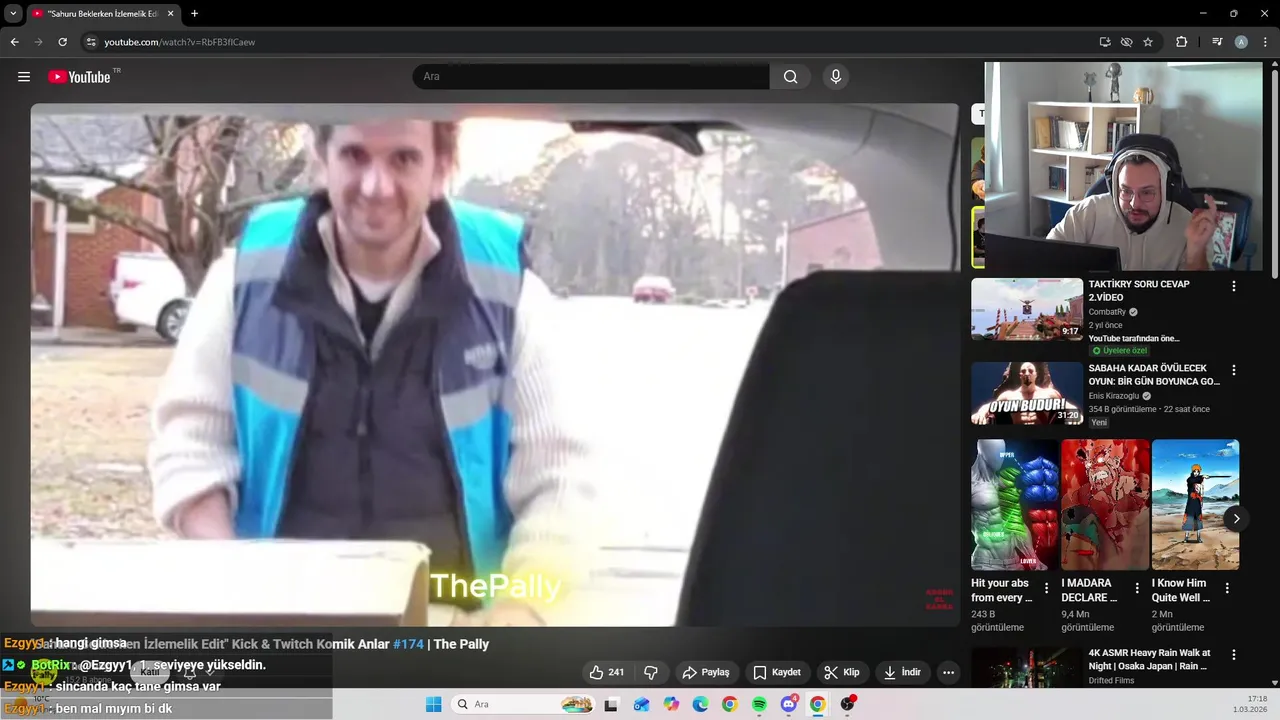Viewport: 1280px width, 720px height.
Task: Save the video with Kaydet
Action: [x=777, y=672]
